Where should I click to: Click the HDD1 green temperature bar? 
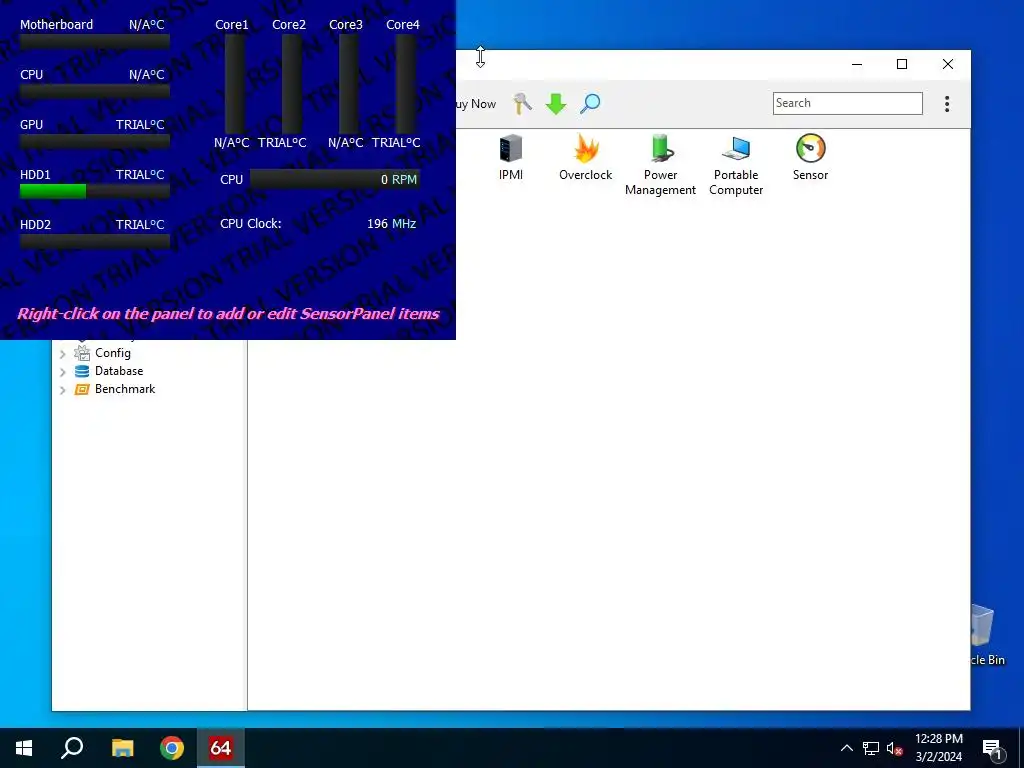pos(53,191)
